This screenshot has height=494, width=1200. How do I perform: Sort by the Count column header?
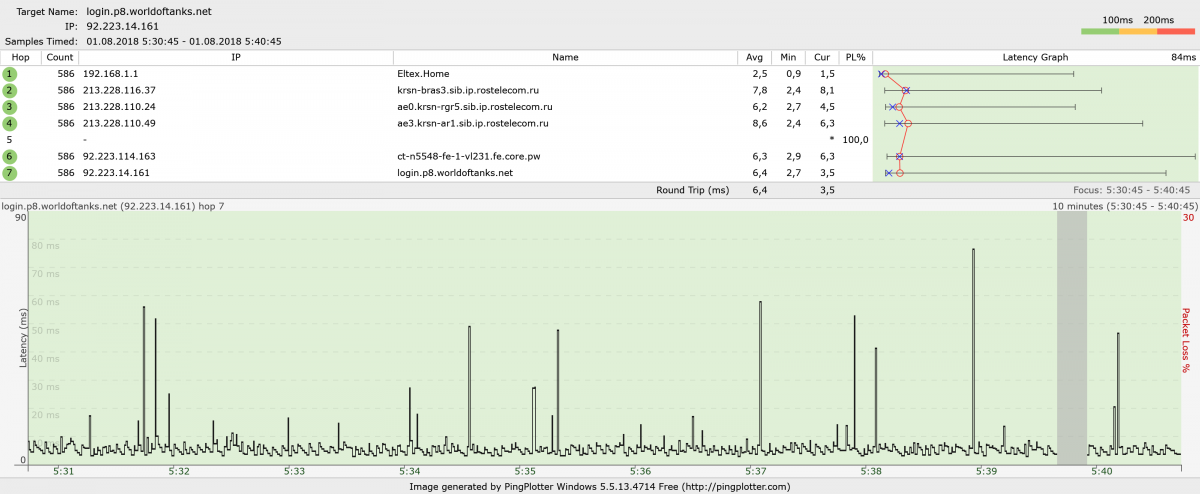coord(59,58)
